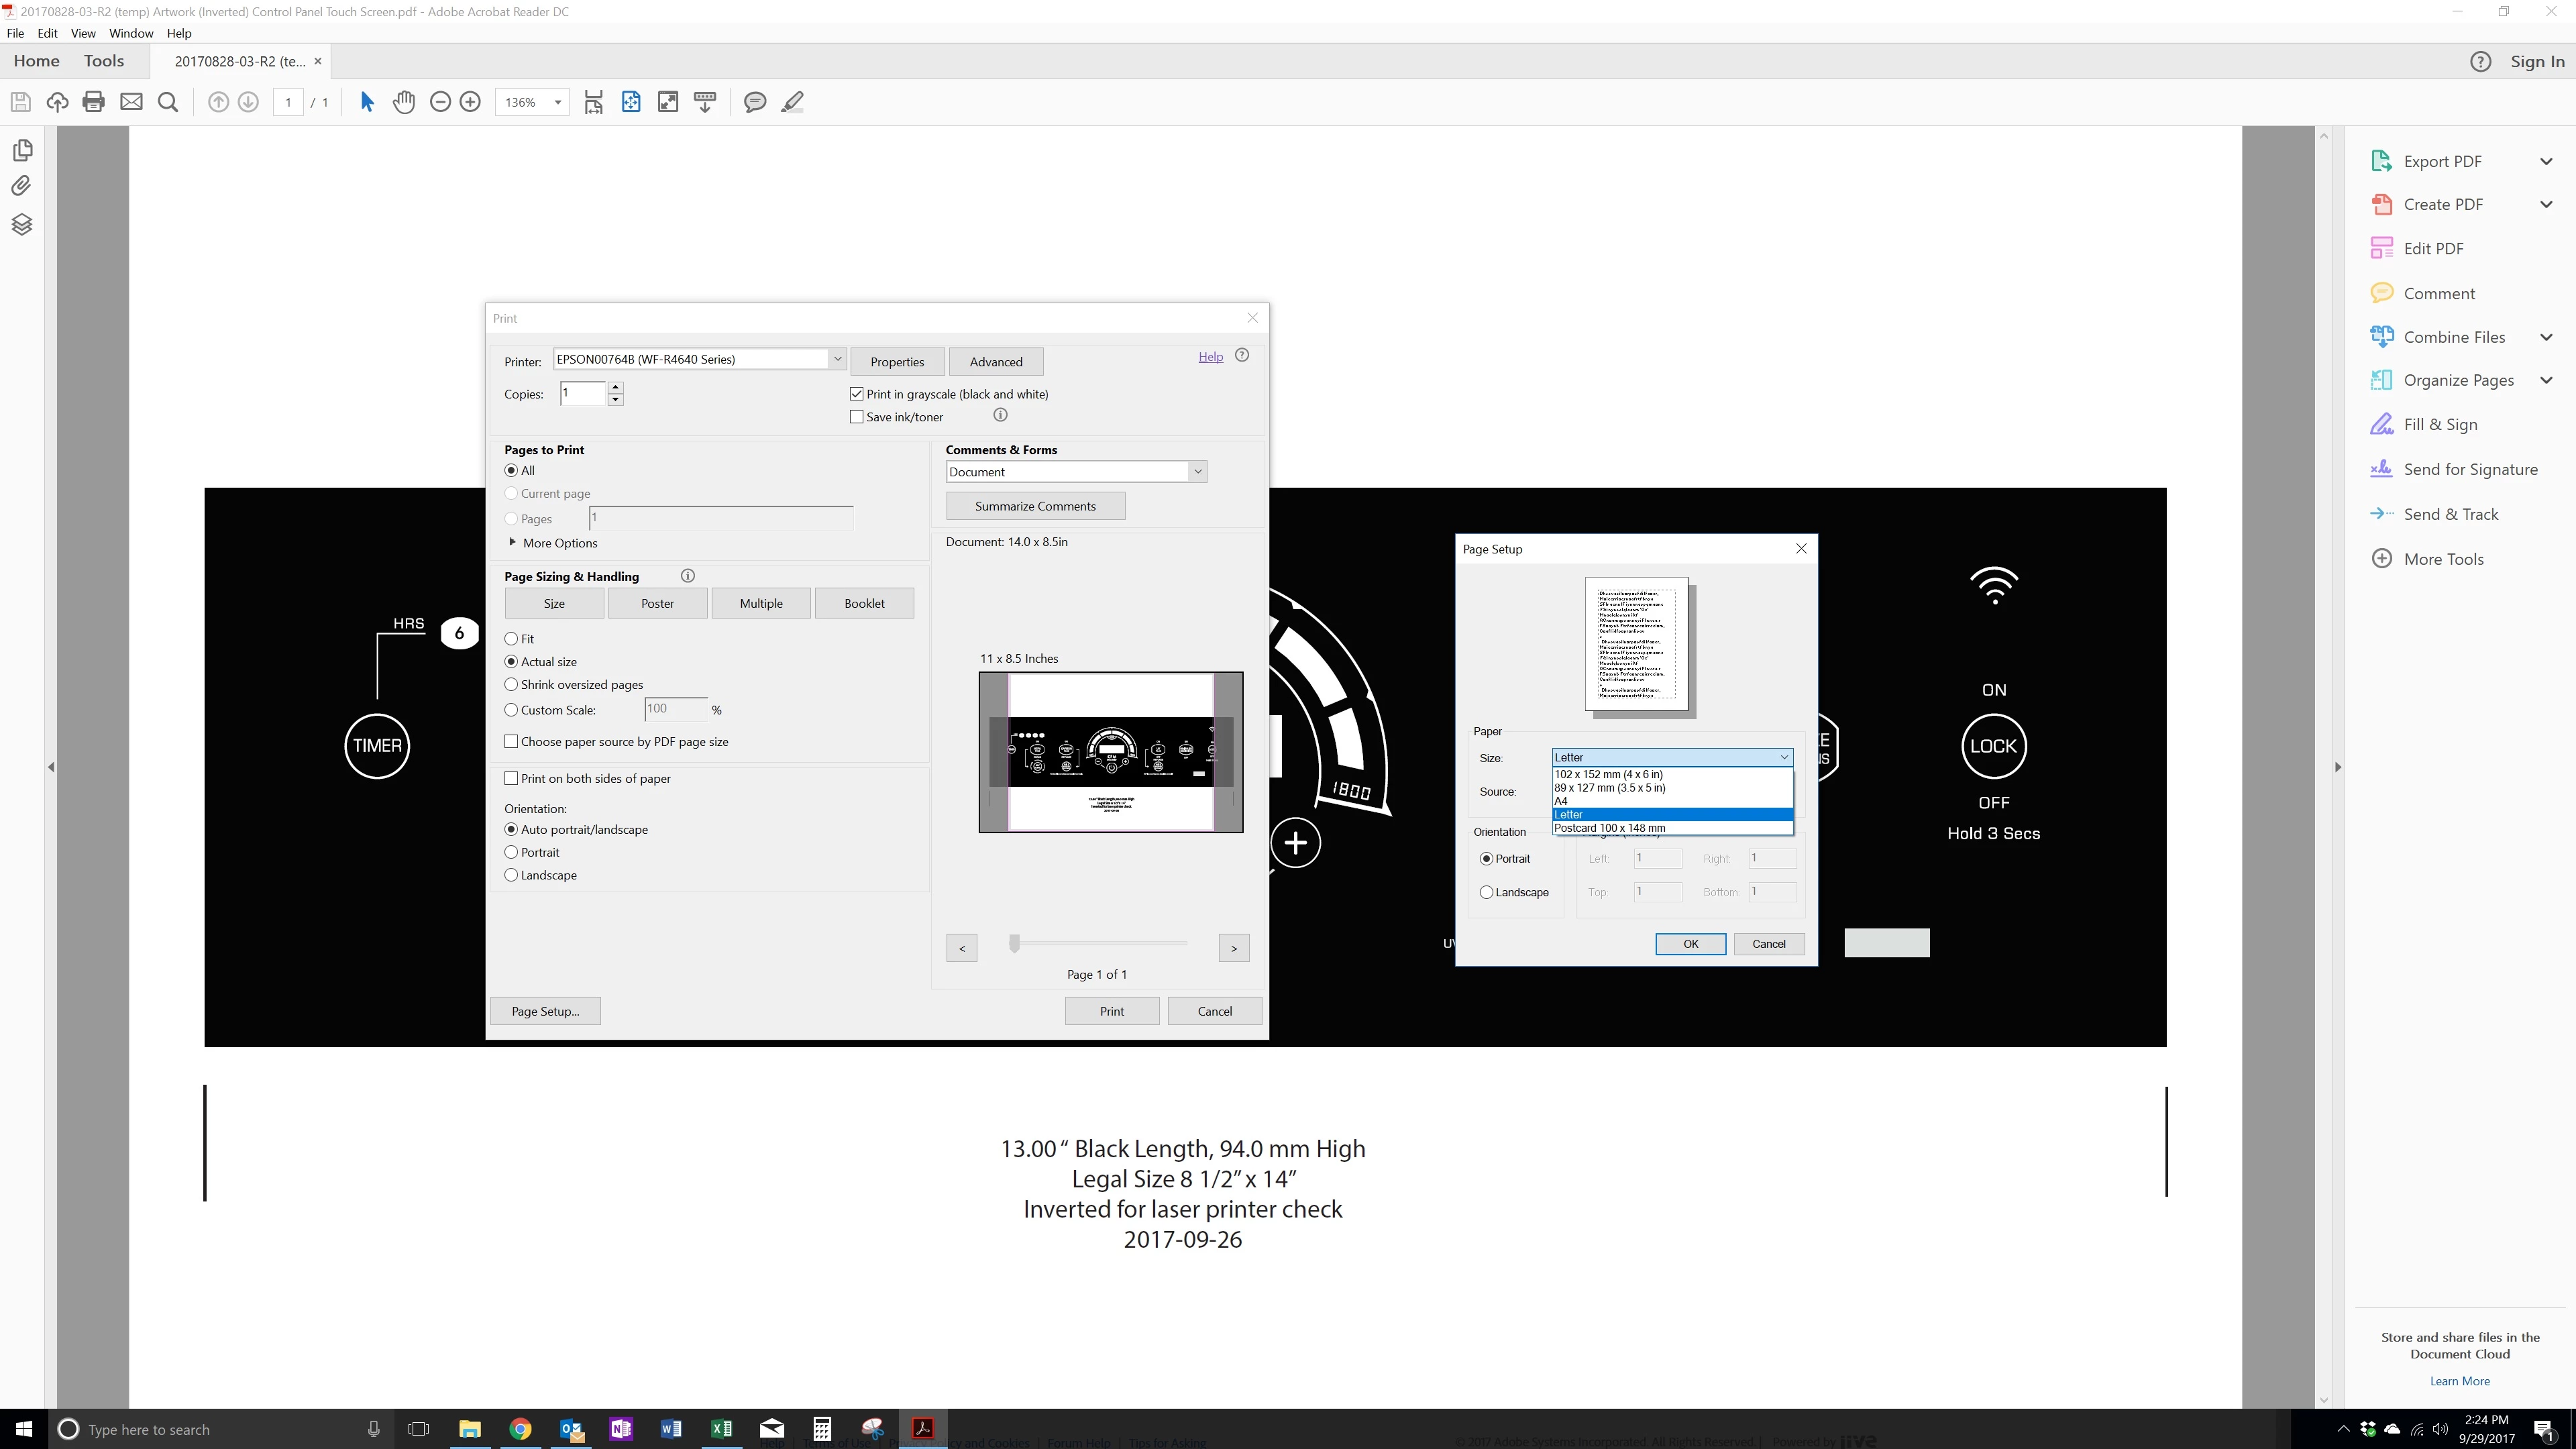
Task: Open the Attachments paperclip panel
Action: coord(22,186)
